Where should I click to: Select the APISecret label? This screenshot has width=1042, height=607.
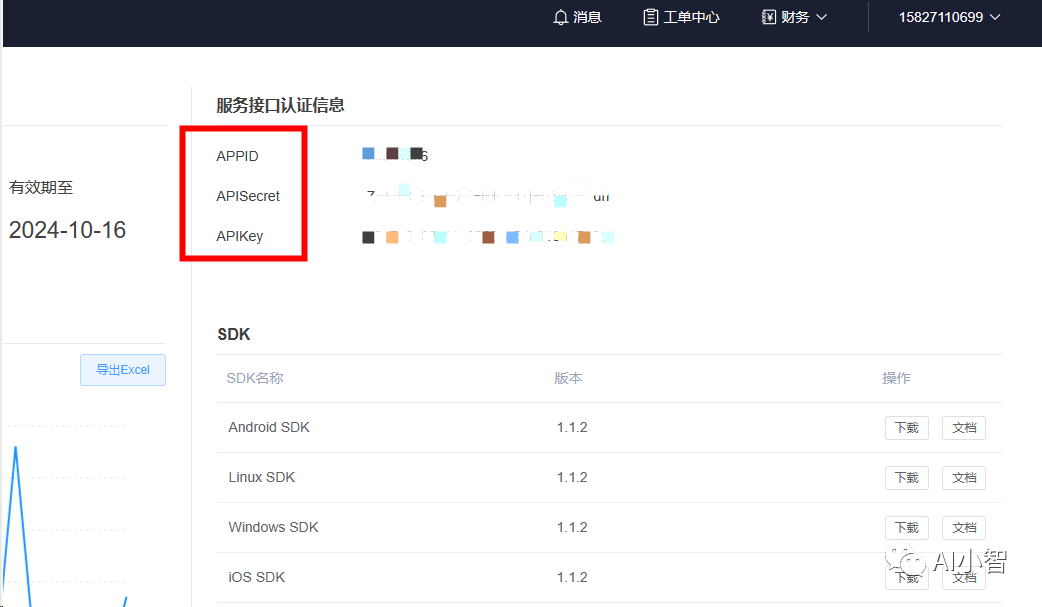[x=248, y=196]
